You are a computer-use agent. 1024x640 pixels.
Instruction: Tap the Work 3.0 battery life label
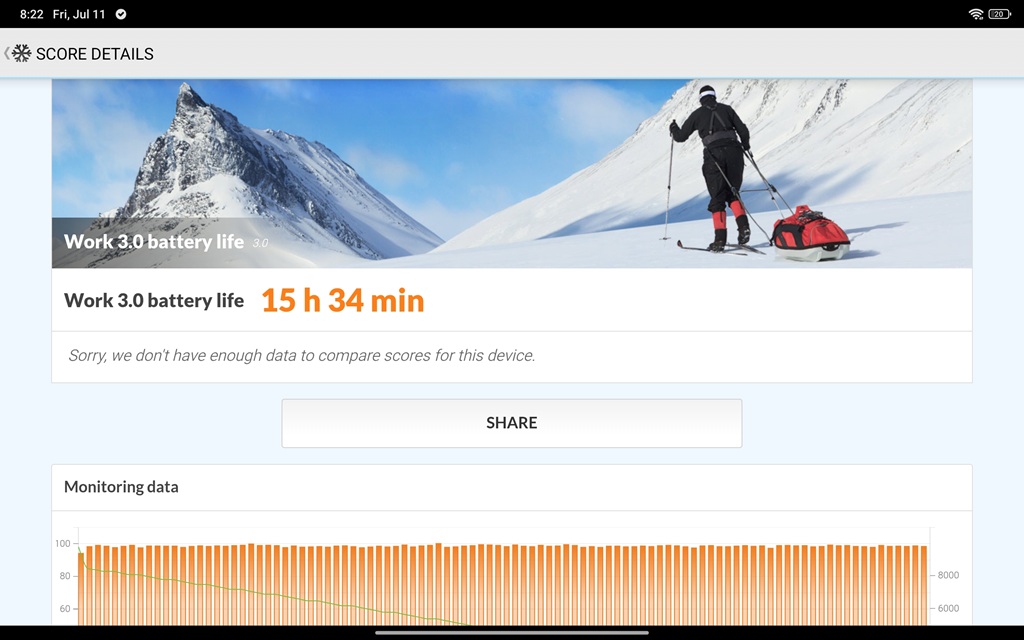pyautogui.click(x=154, y=300)
